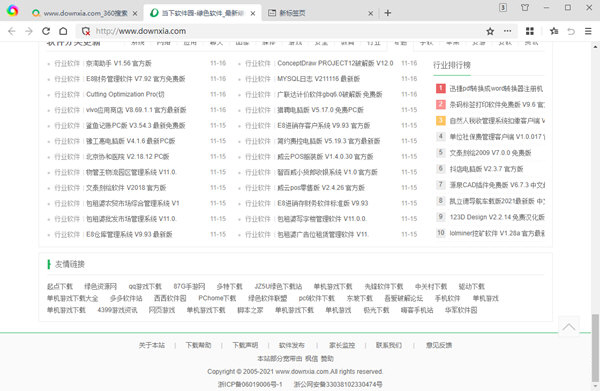
Task: Open the address bar more options dots
Action: pyautogui.click(x=507, y=31)
